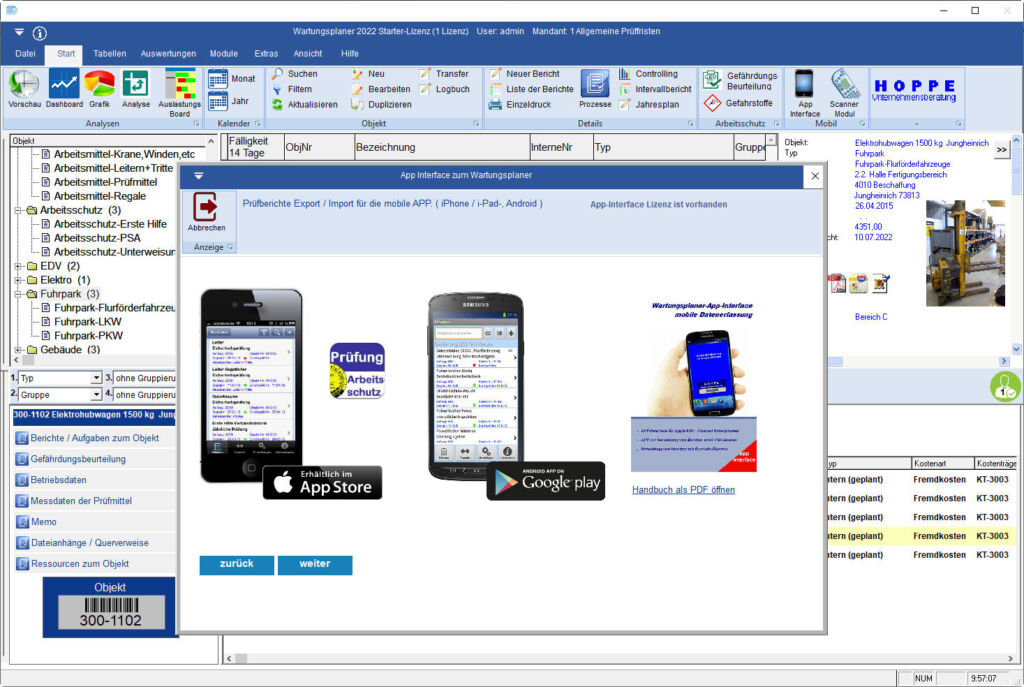Click the Prozesse icon in Details
This screenshot has width=1024, height=687.
[595, 88]
